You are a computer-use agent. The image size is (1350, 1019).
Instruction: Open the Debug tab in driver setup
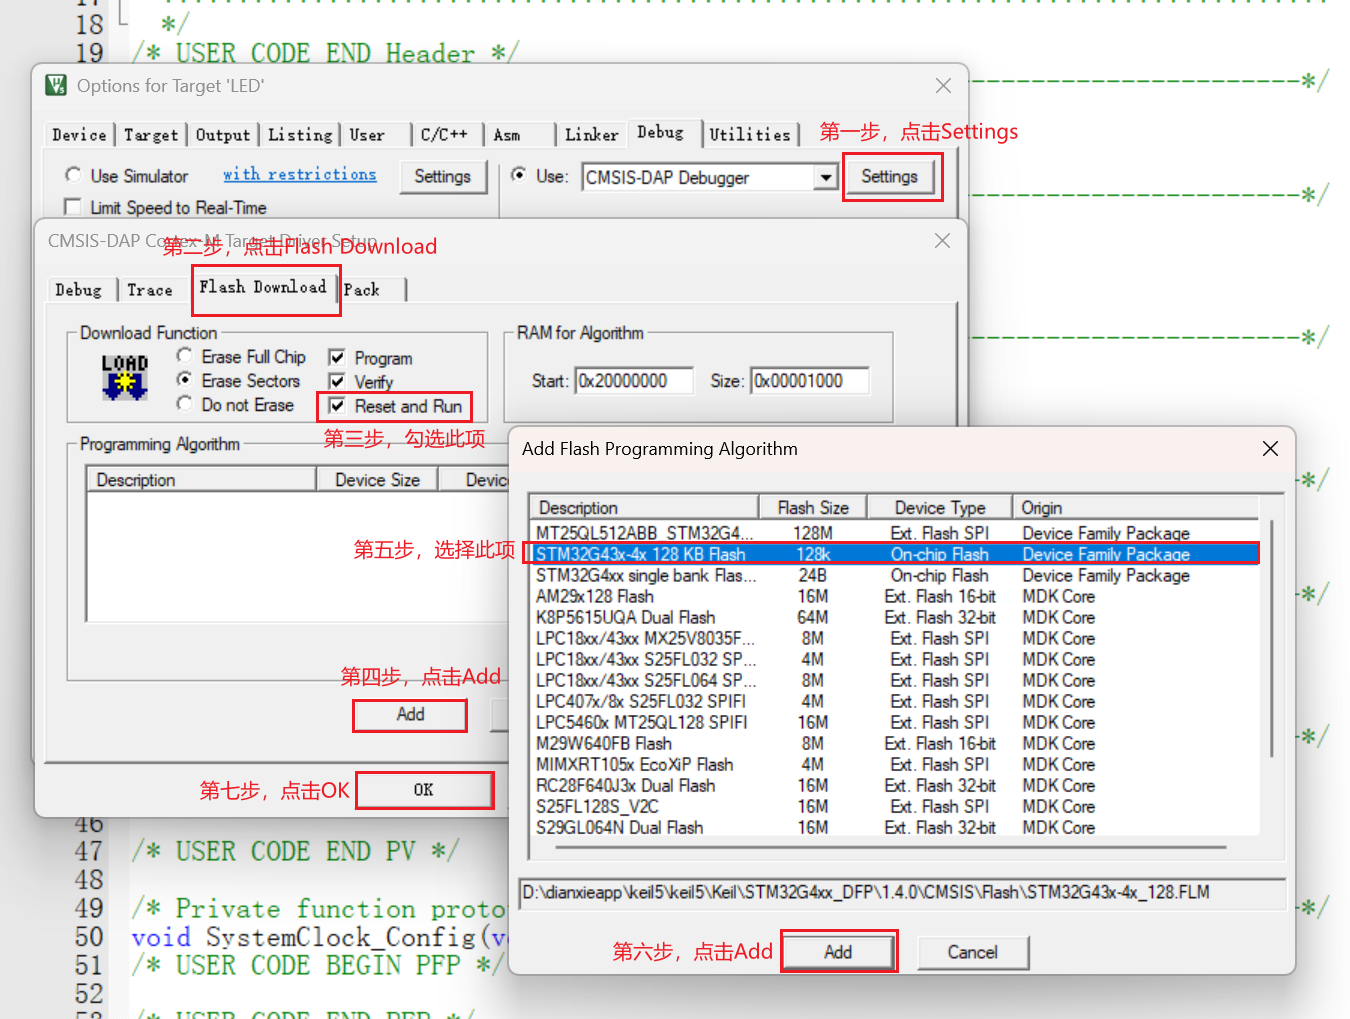tap(78, 290)
